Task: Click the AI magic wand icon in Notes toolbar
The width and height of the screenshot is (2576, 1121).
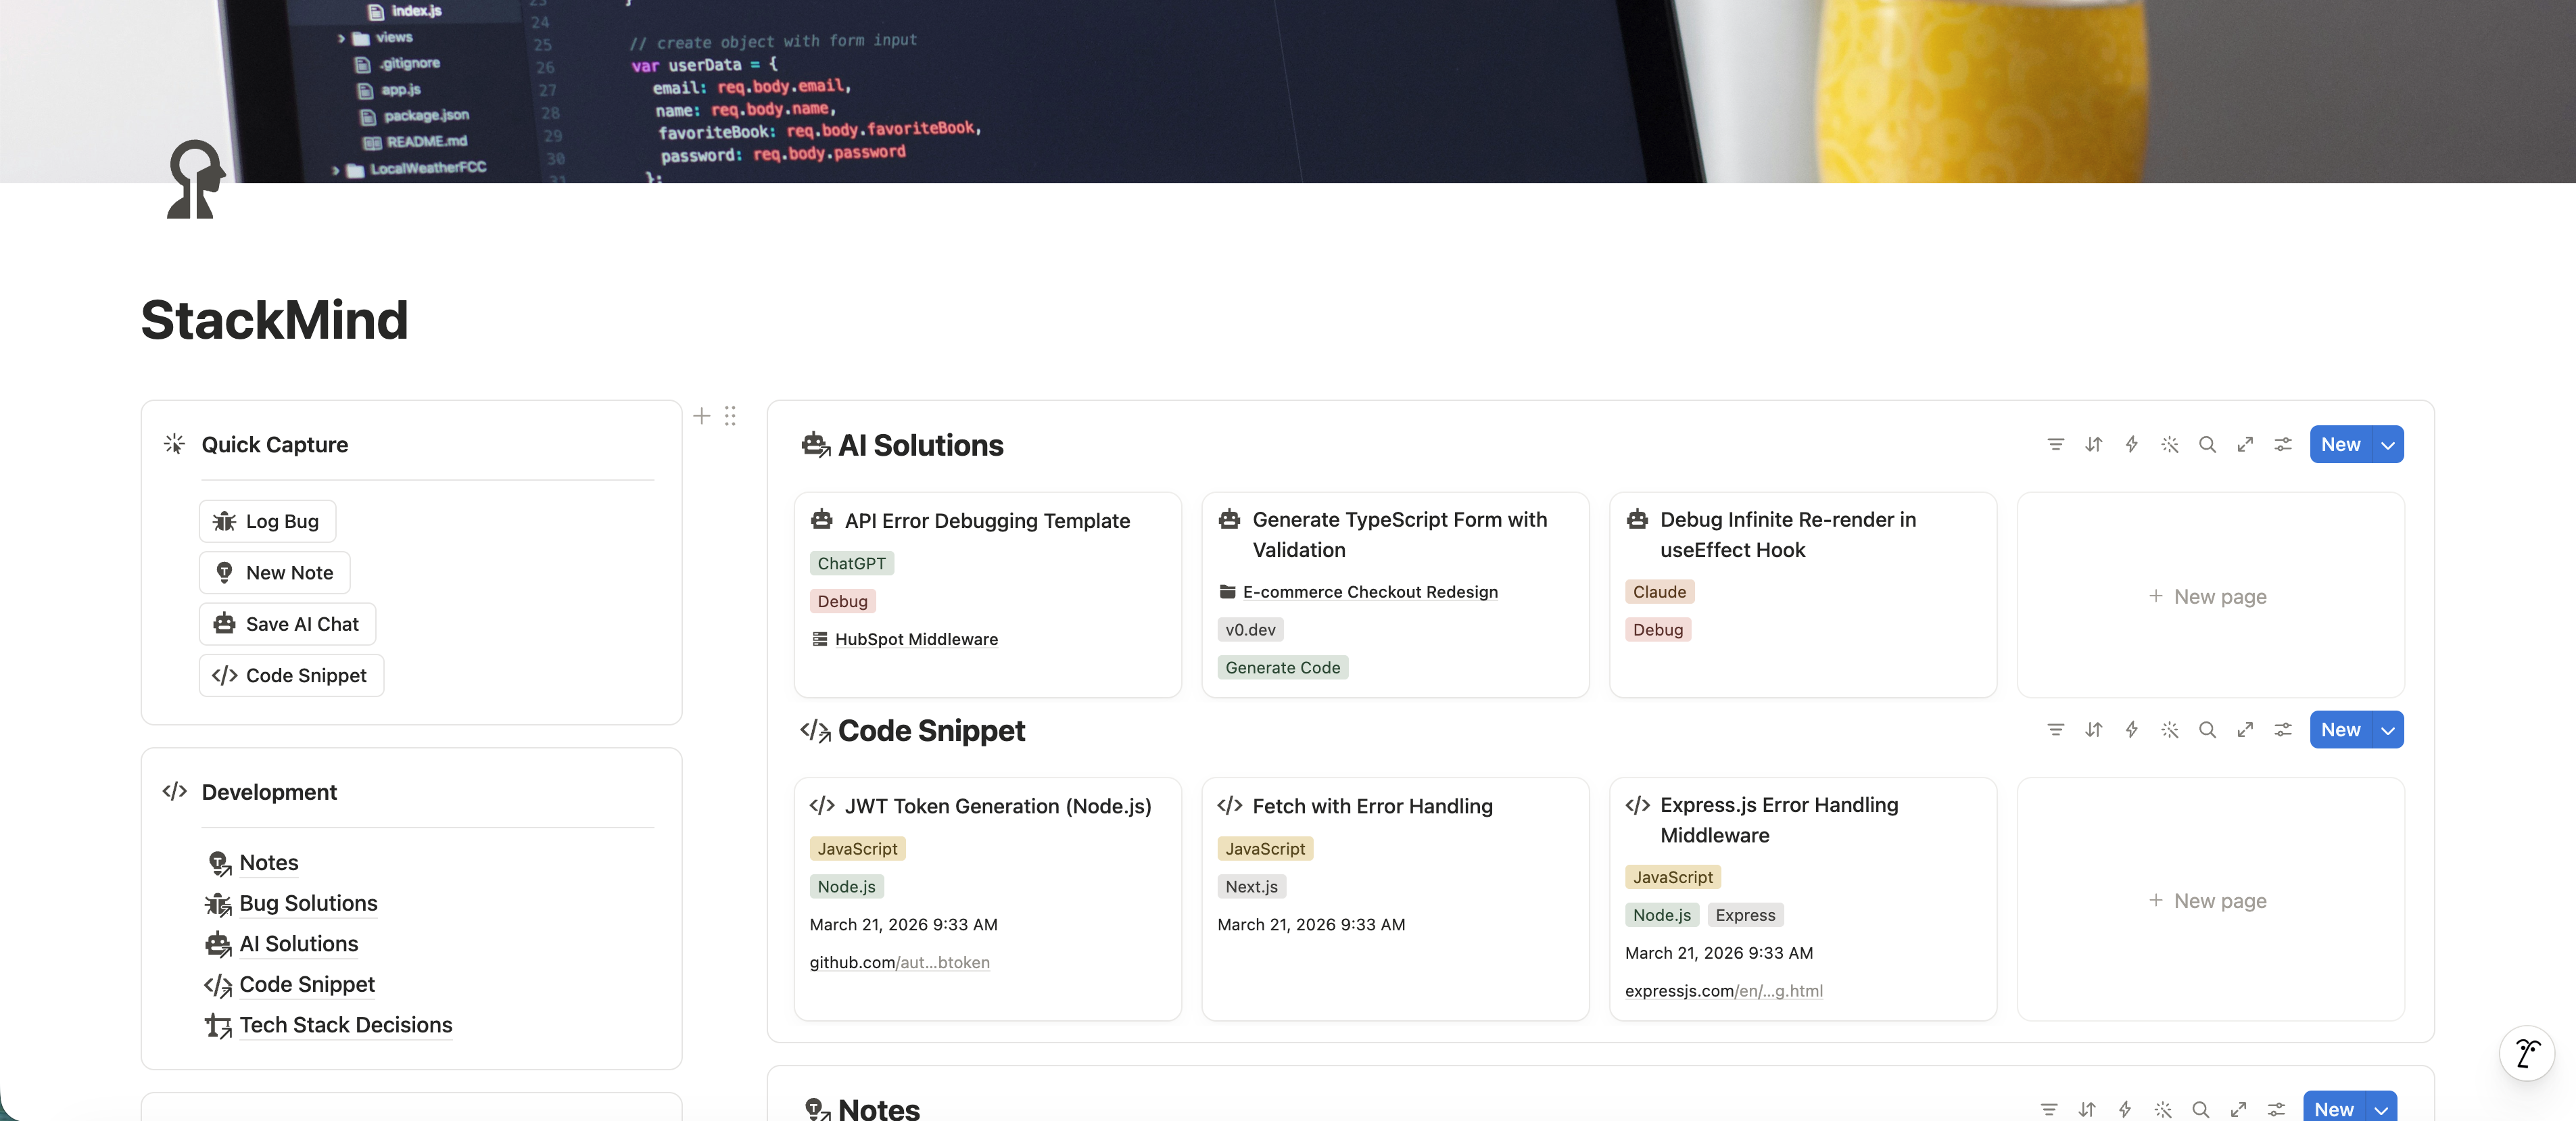Action: pyautogui.click(x=2163, y=1109)
